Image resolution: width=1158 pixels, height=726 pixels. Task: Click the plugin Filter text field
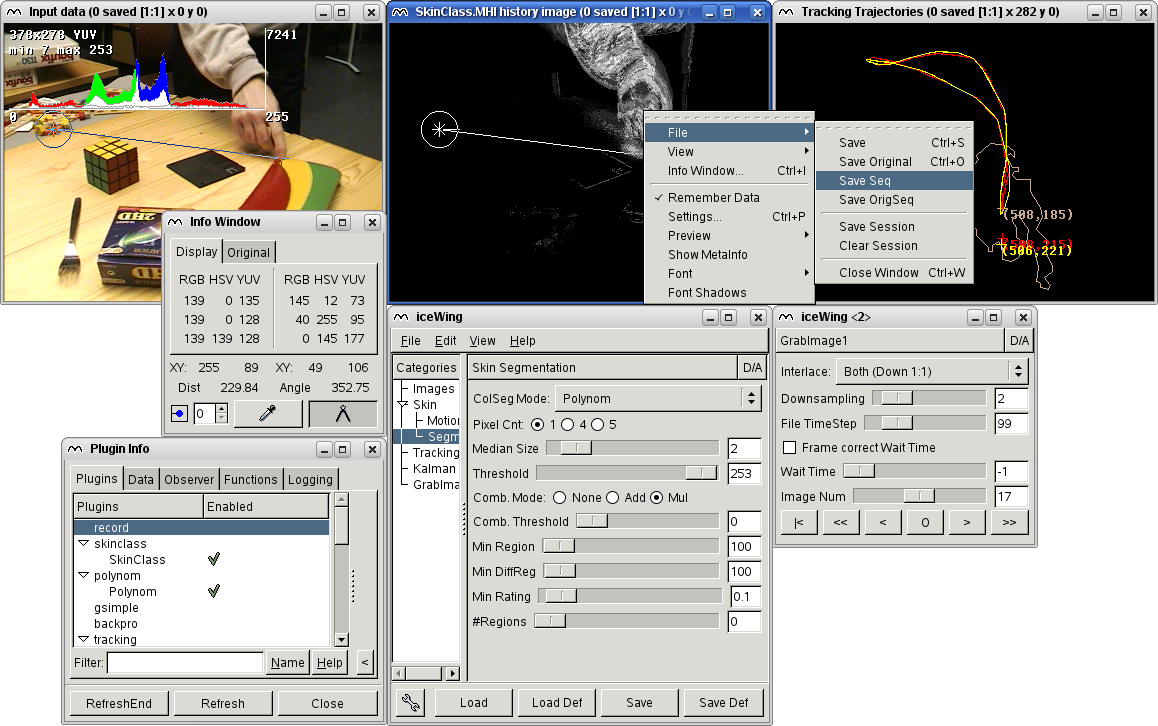point(185,662)
